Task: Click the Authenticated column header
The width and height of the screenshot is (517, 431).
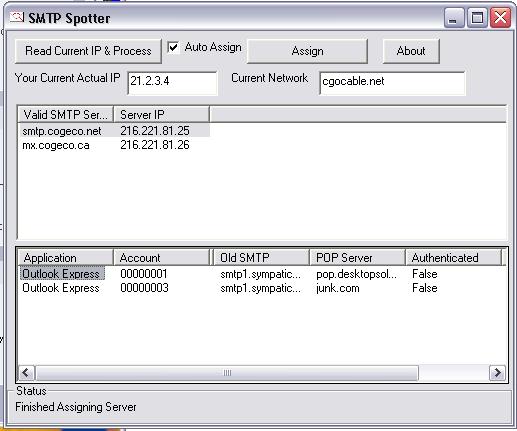Action: point(454,258)
